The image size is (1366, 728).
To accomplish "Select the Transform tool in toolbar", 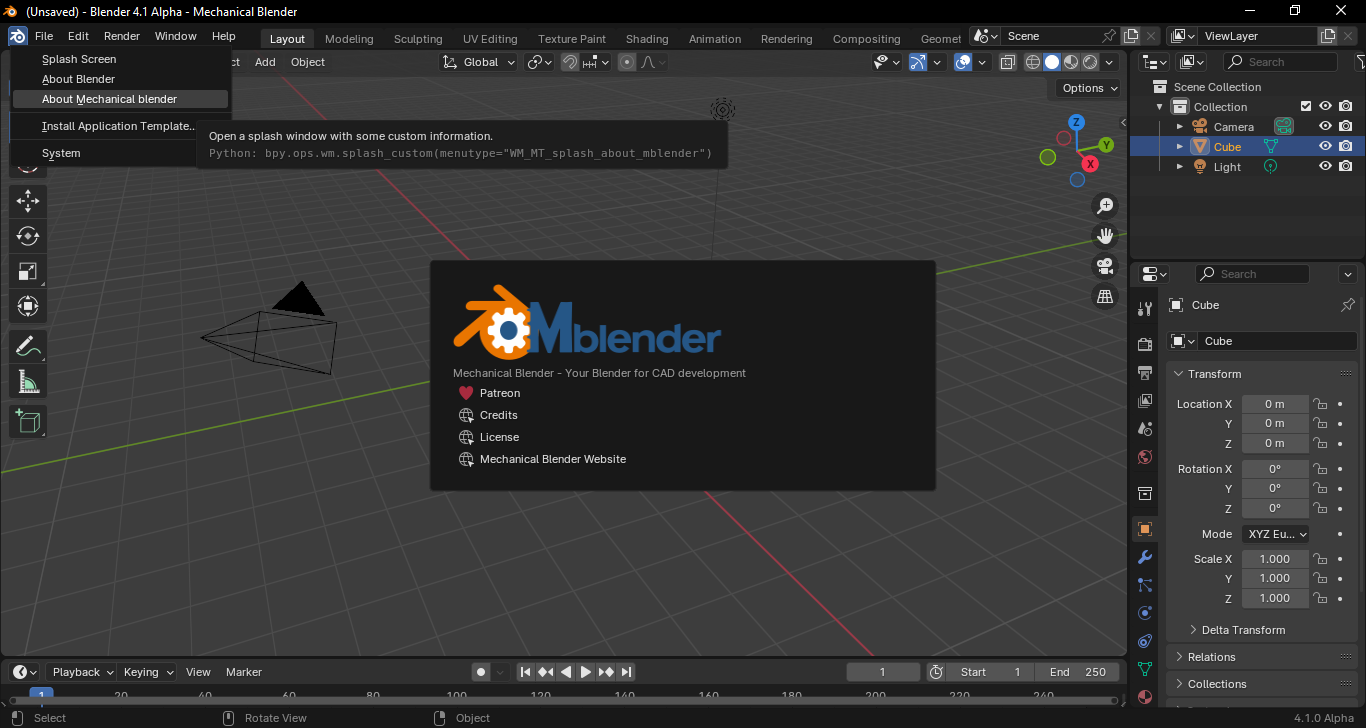I will (28, 306).
